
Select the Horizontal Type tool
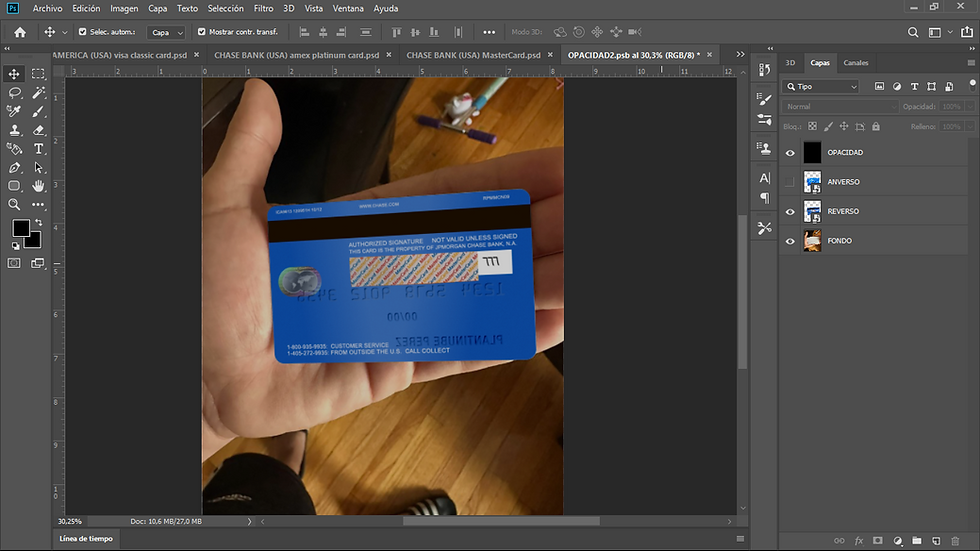click(x=38, y=149)
